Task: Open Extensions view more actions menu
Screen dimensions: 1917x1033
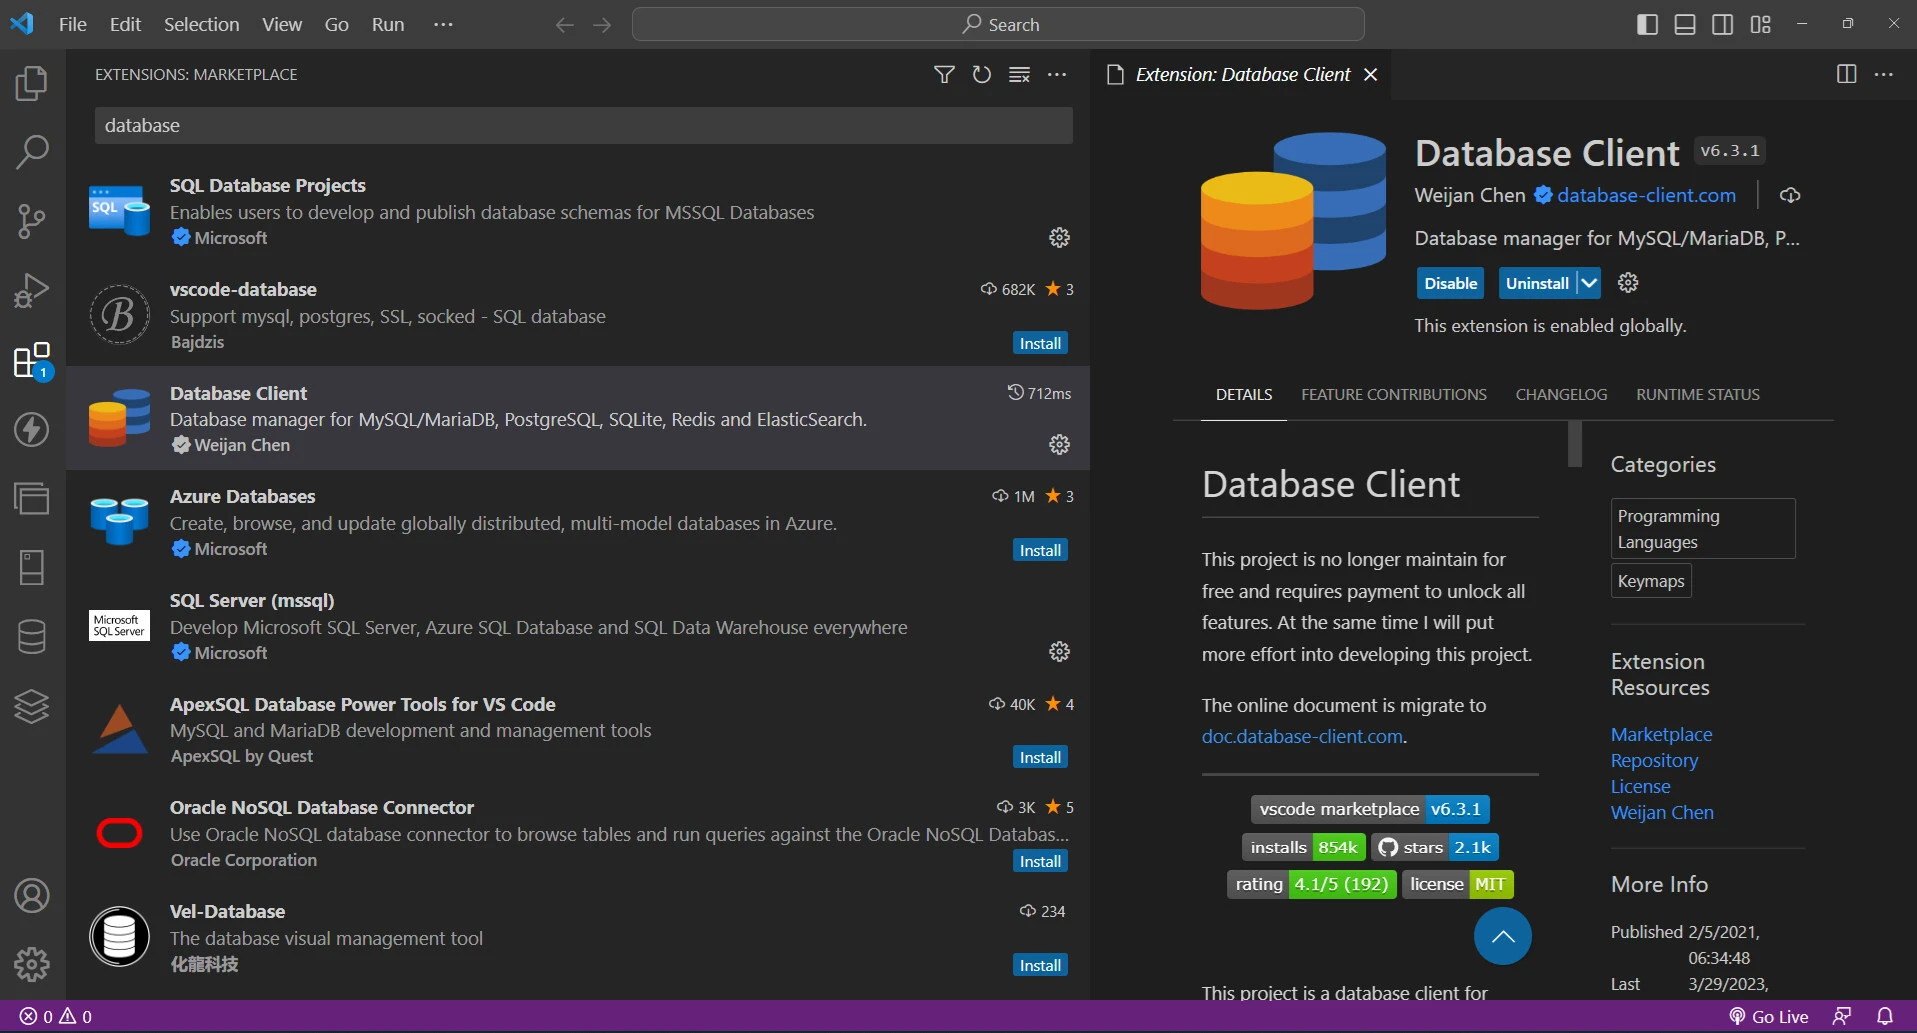Action: (x=1057, y=75)
